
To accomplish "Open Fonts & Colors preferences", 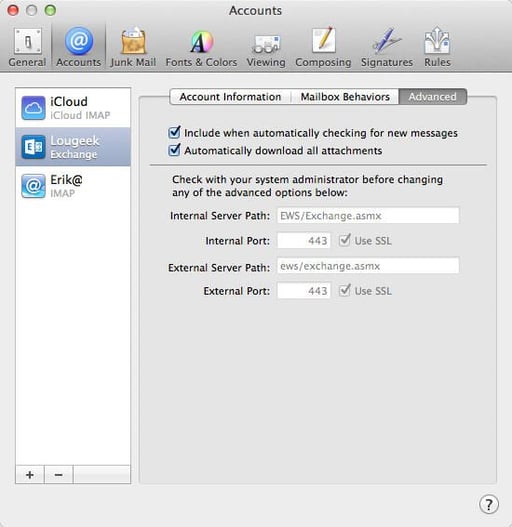I will coord(201,47).
